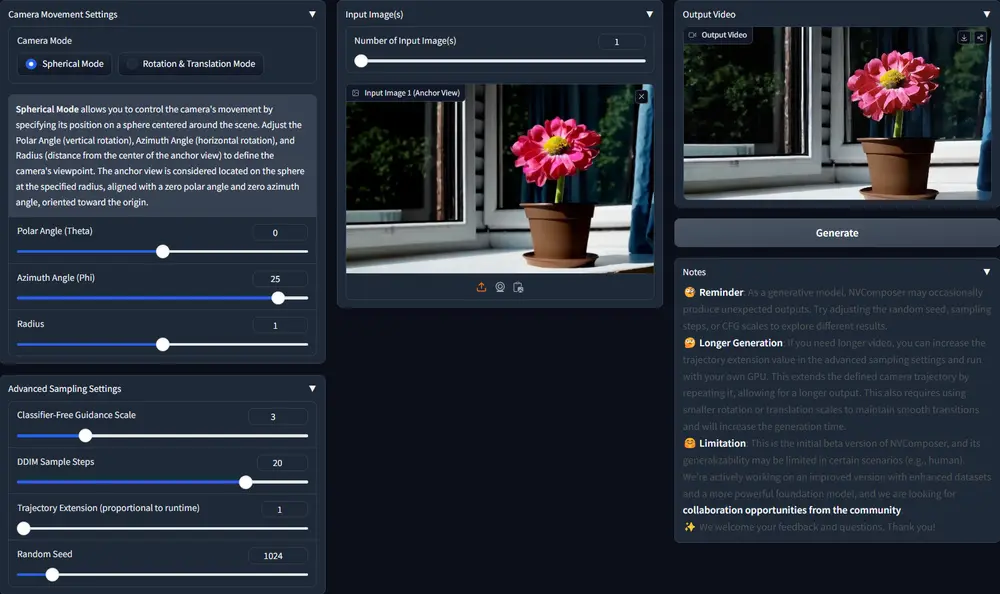Click the Random Seed slider handle

click(52, 575)
